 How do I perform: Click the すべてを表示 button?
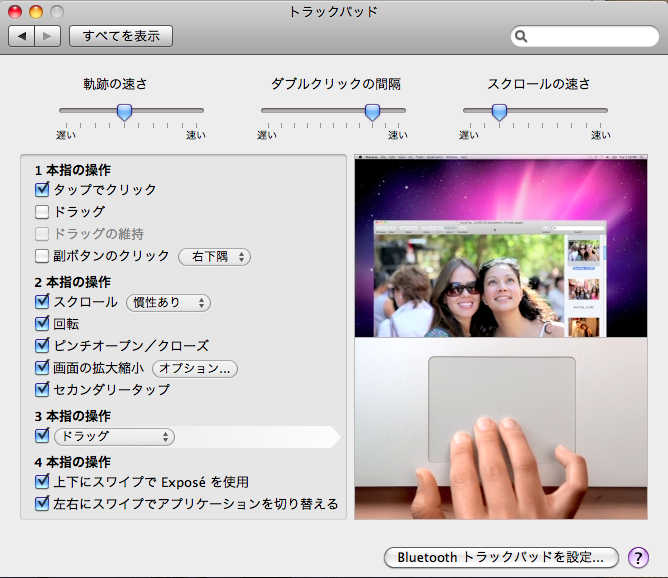pos(121,36)
